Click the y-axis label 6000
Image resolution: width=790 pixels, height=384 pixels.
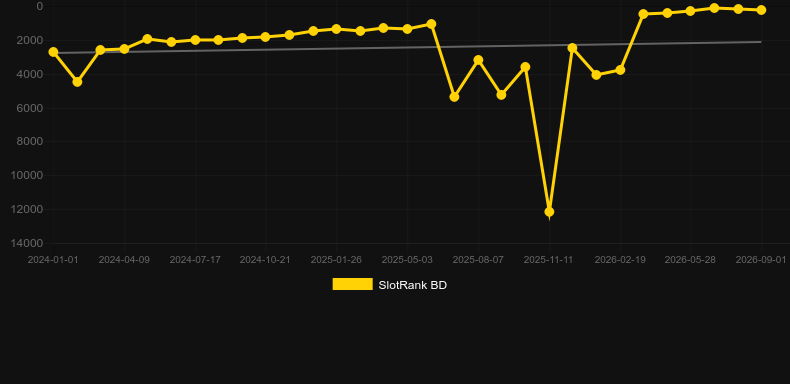pos(30,108)
